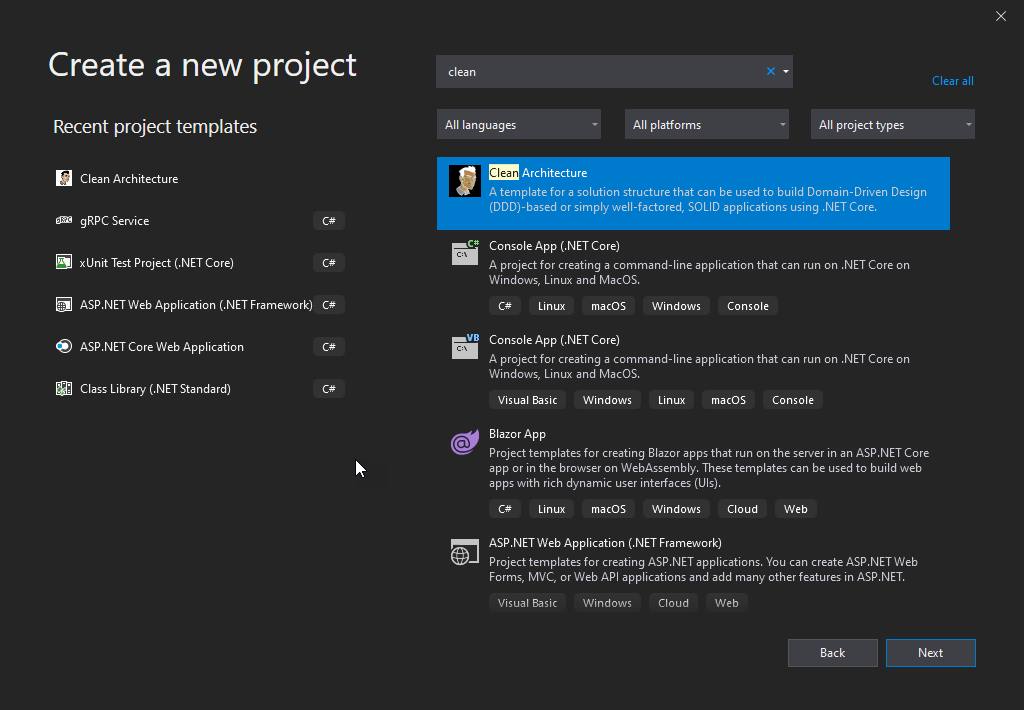Image resolution: width=1024 pixels, height=710 pixels.
Task: Click the macOS tag under Blazor App
Action: pos(608,509)
